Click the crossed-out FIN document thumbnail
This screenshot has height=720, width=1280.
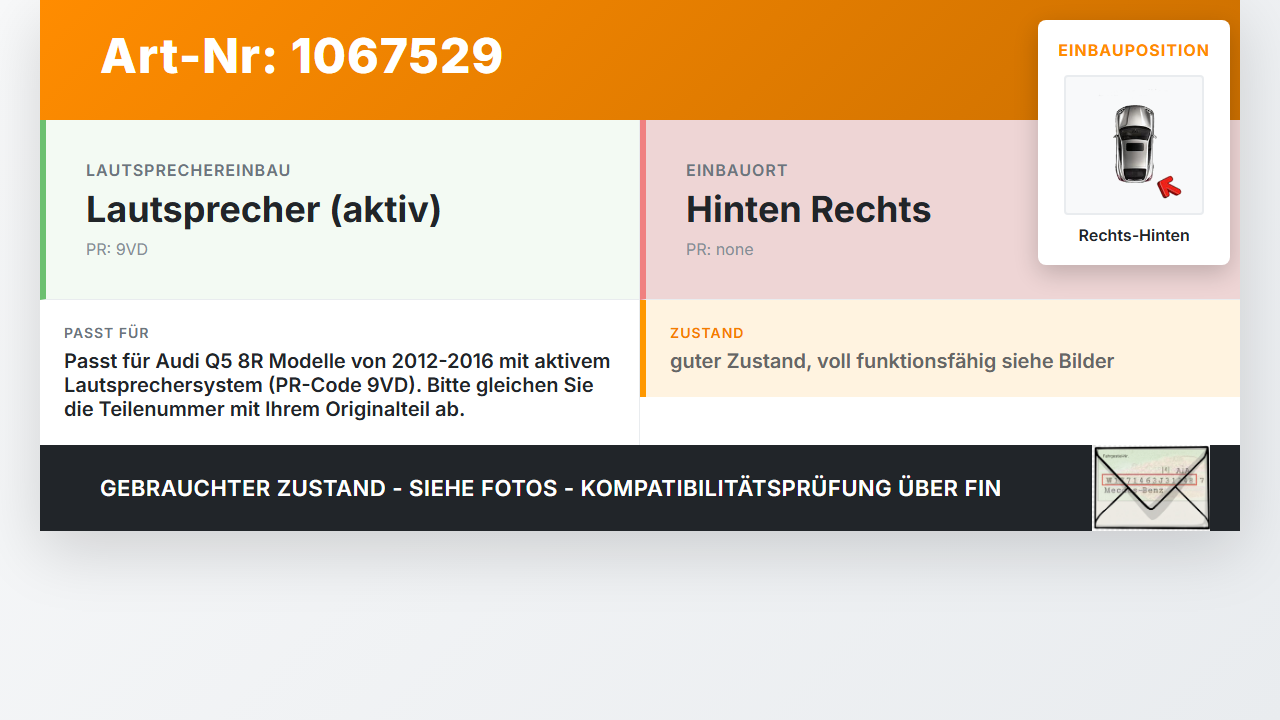[1151, 488]
